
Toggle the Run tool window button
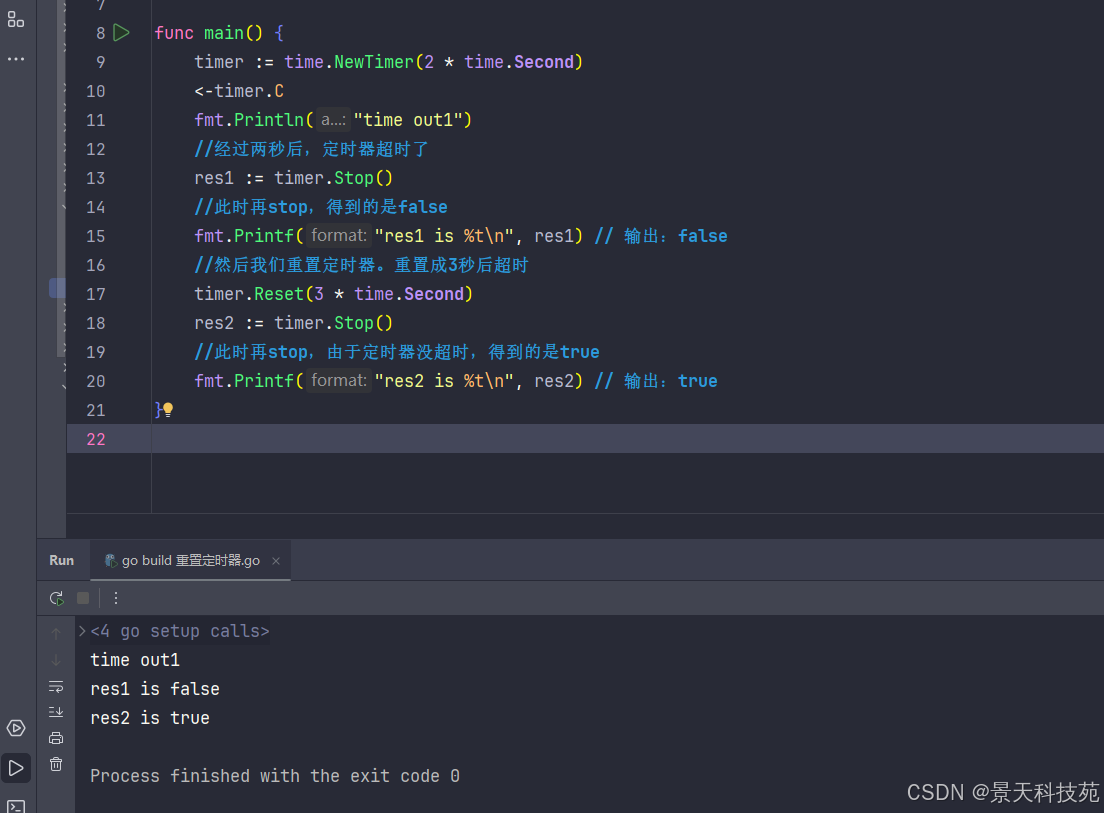[x=16, y=768]
